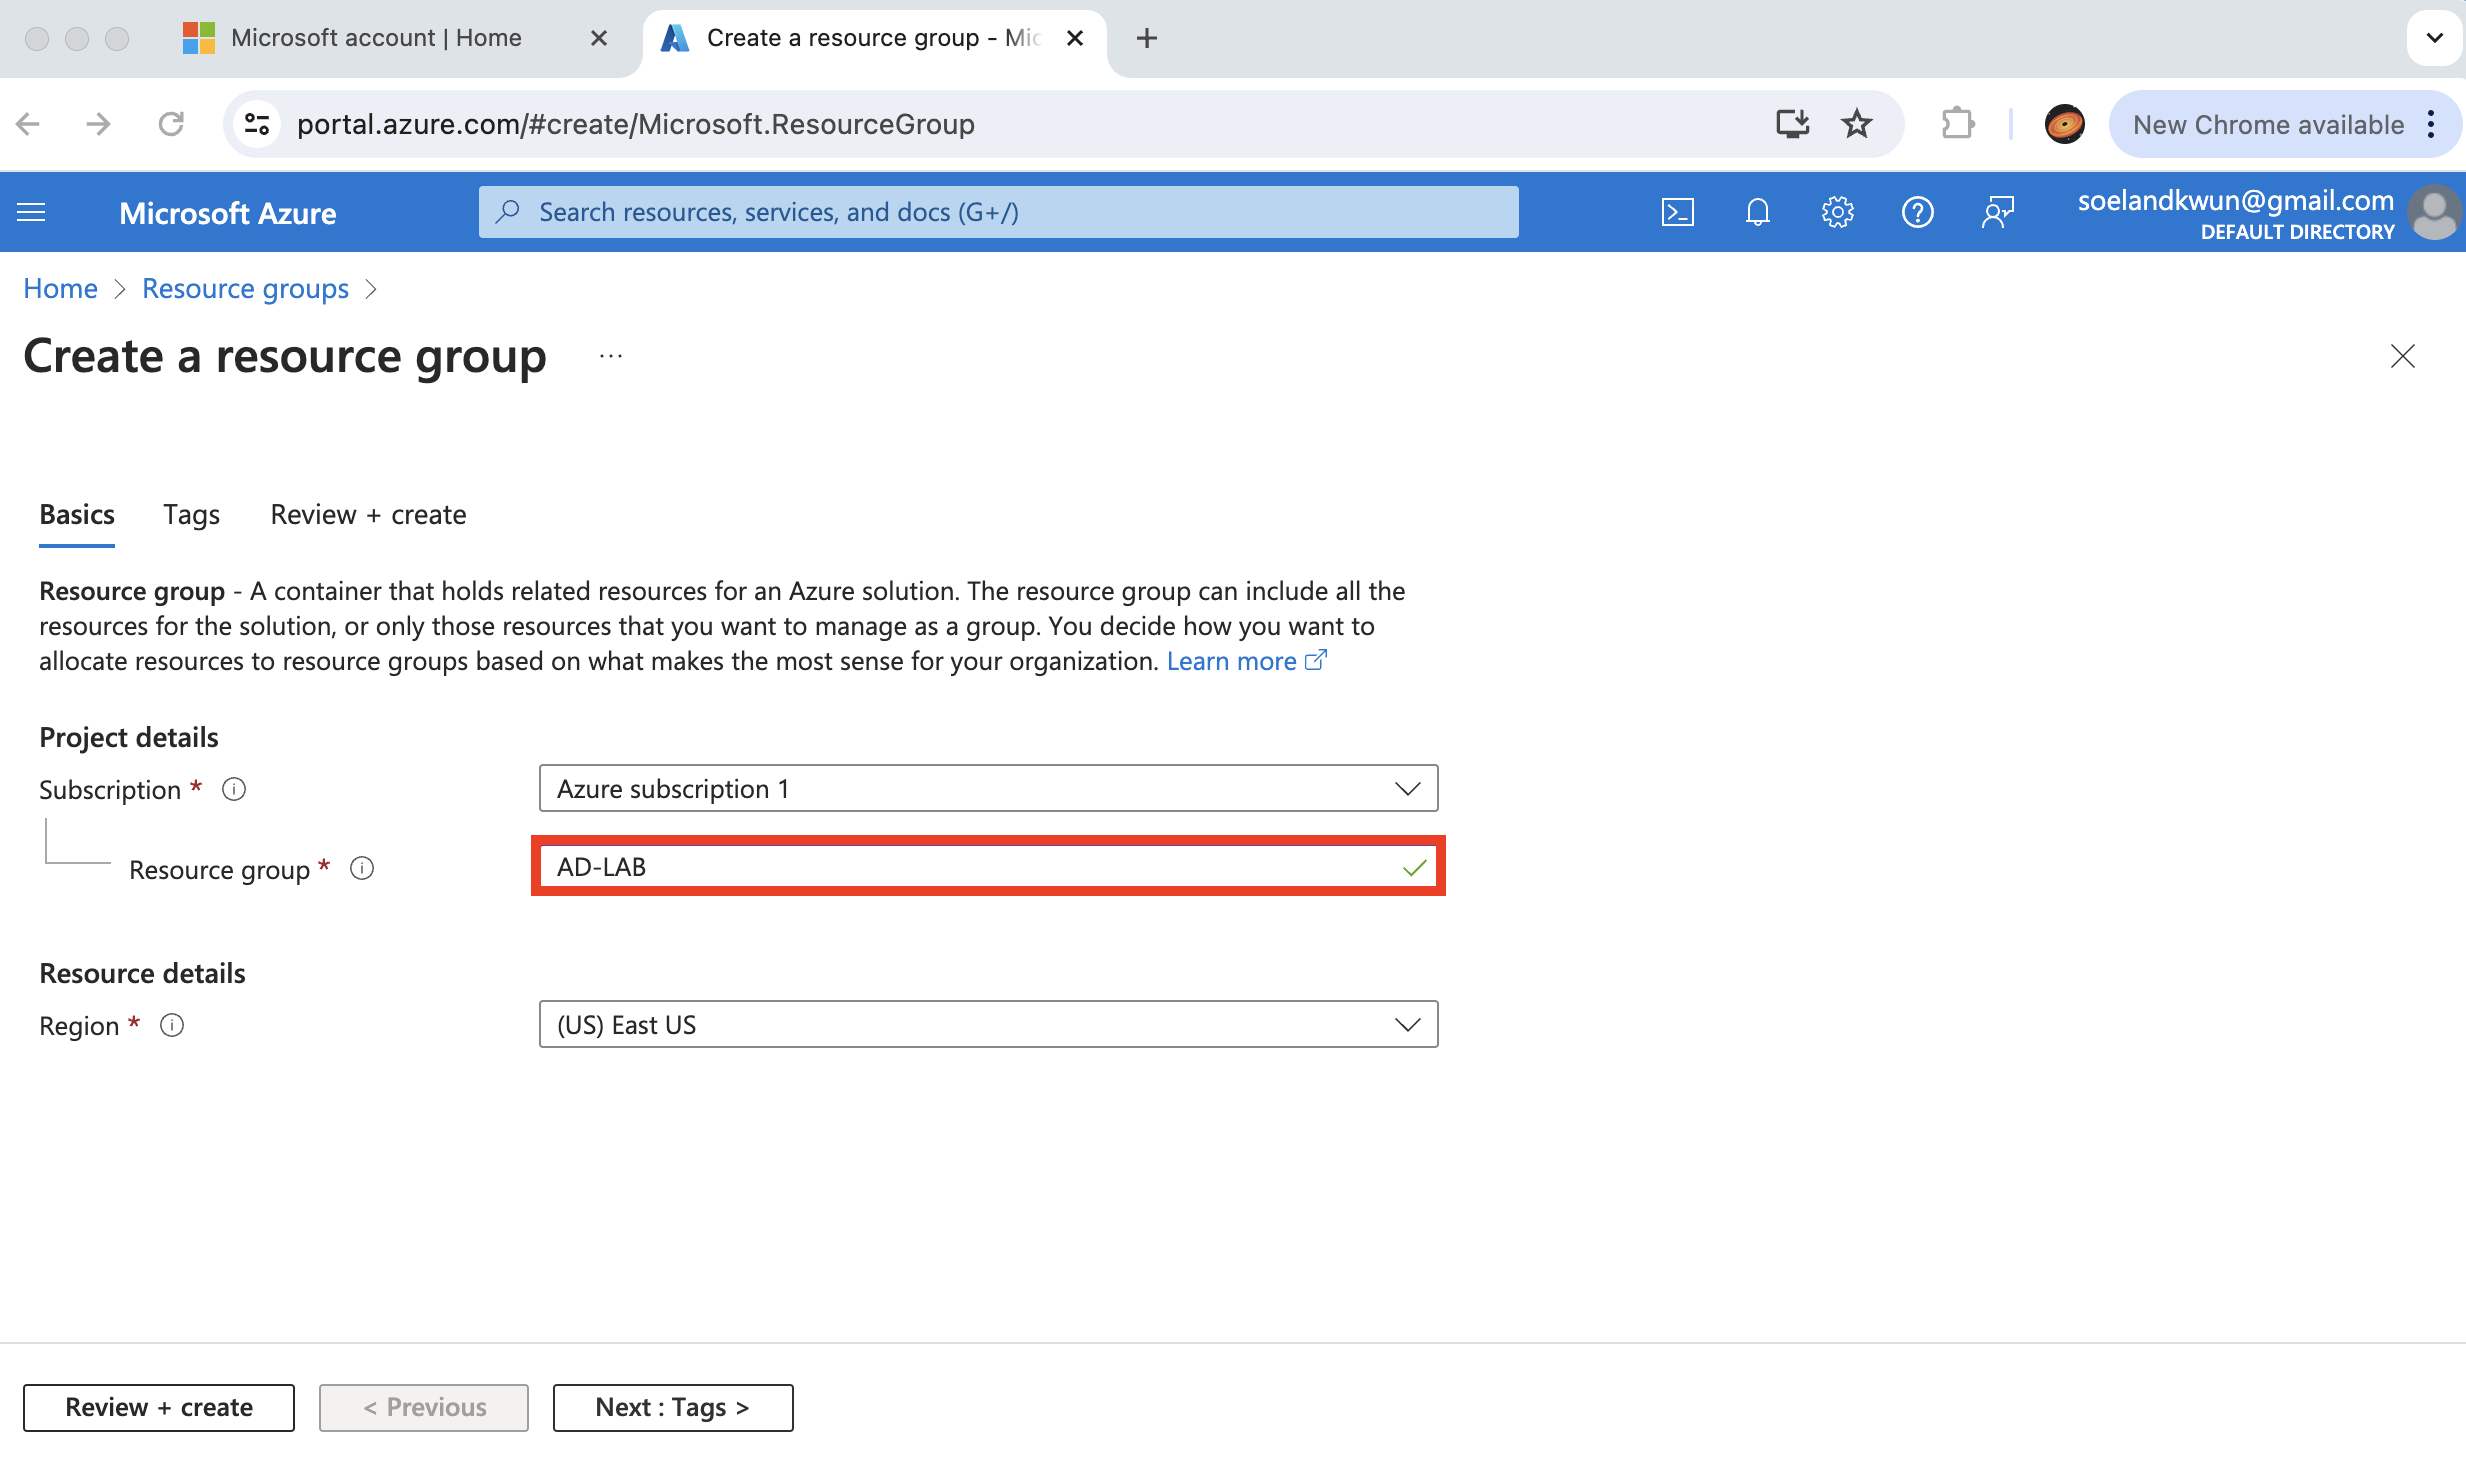This screenshot has height=1462, width=2466.
Task: Switch to the Review + create tab
Action: 368,514
